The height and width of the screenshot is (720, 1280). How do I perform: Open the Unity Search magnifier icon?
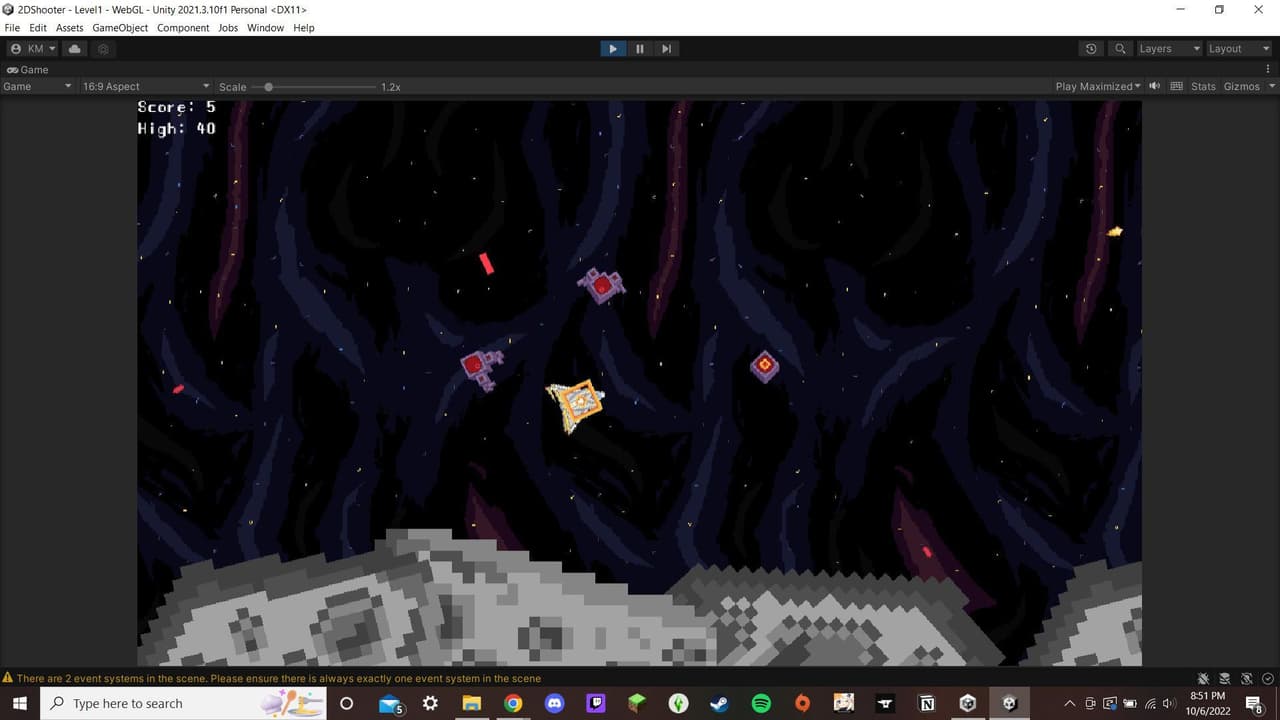(x=1120, y=48)
